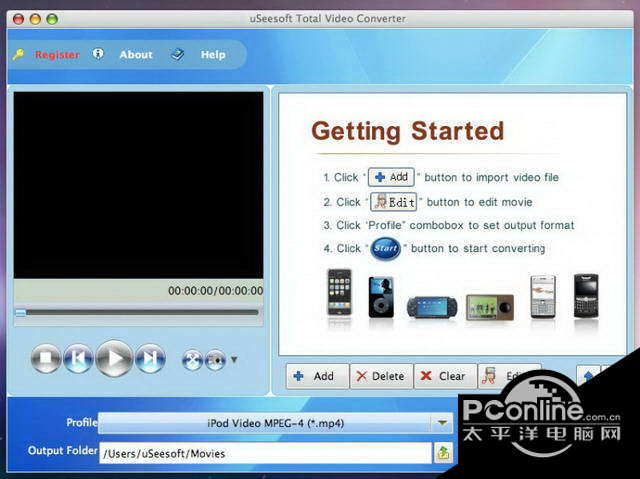This screenshot has height=479, width=640.
Task: Click the Add button in the file toolbar
Action: tap(317, 376)
